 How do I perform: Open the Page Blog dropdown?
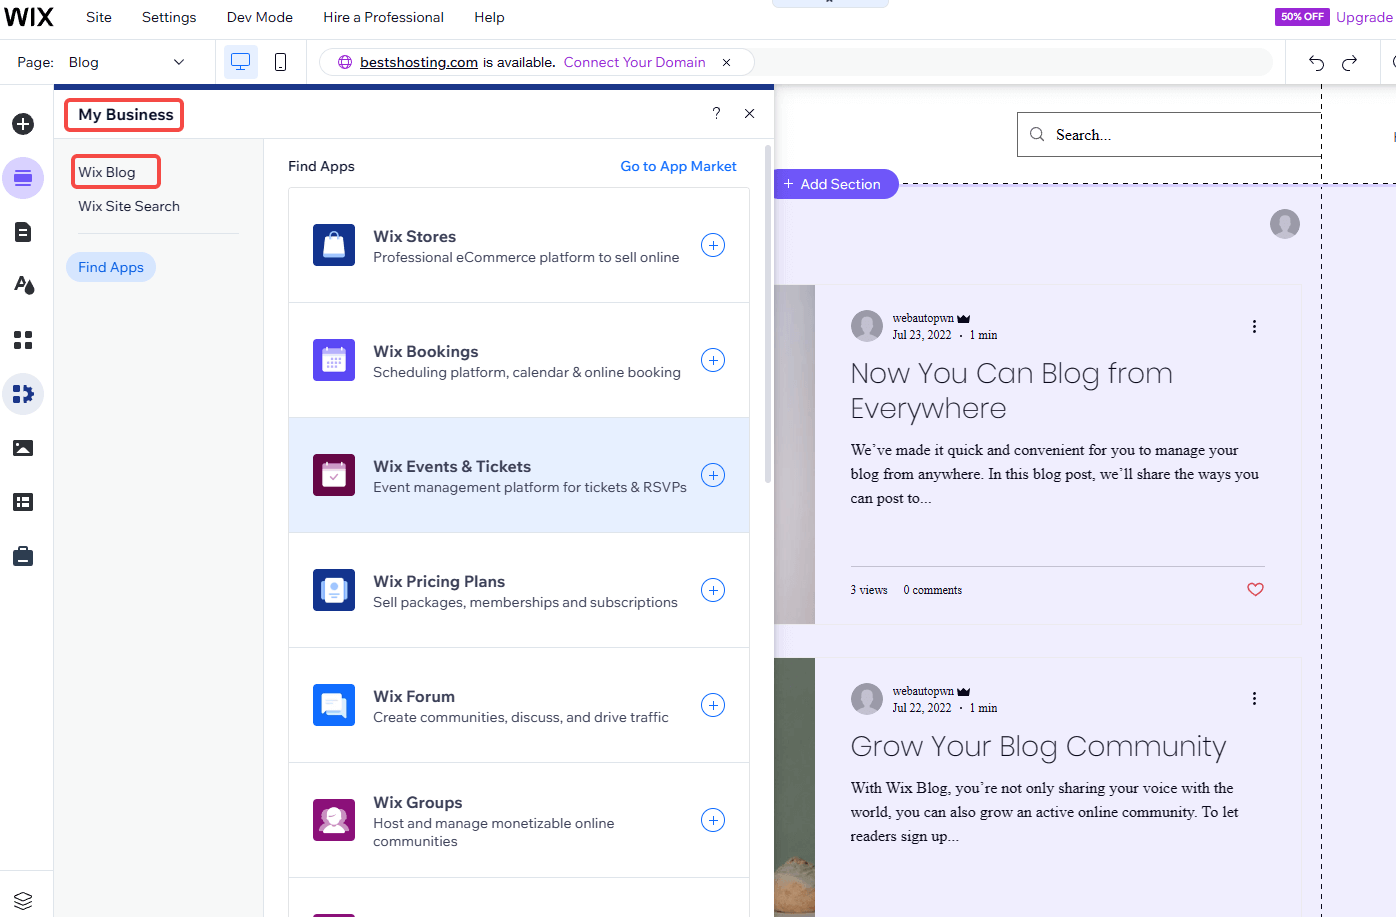(x=126, y=62)
